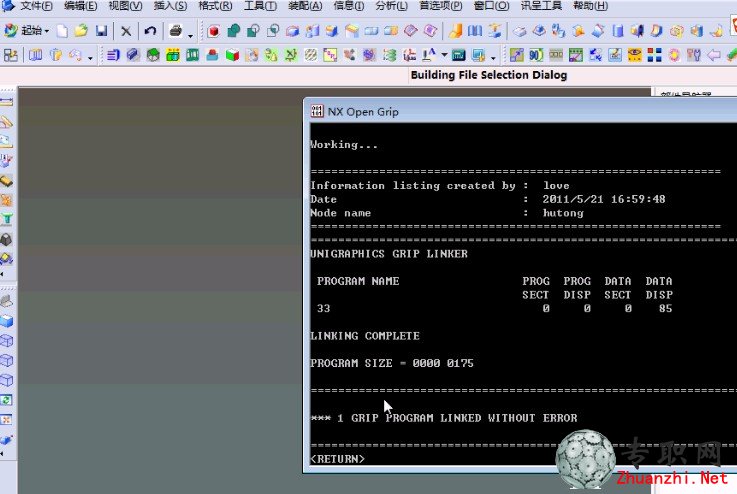Screen dimensions: 737x494
Task: Click the yellow eye visibility icon
Action: pyautogui.click(x=635, y=55)
